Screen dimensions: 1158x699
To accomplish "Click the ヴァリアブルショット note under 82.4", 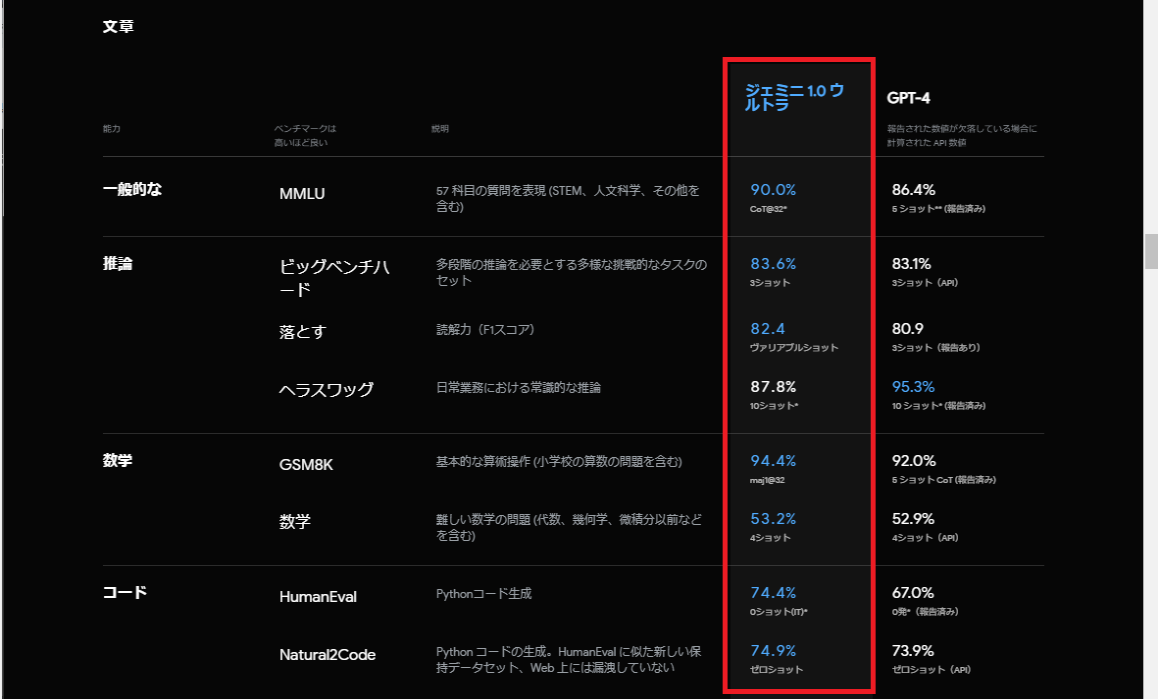I will pos(794,348).
